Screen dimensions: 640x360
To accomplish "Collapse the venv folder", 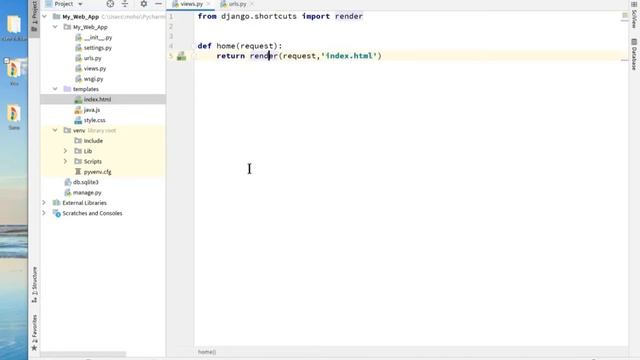I will pos(55,131).
